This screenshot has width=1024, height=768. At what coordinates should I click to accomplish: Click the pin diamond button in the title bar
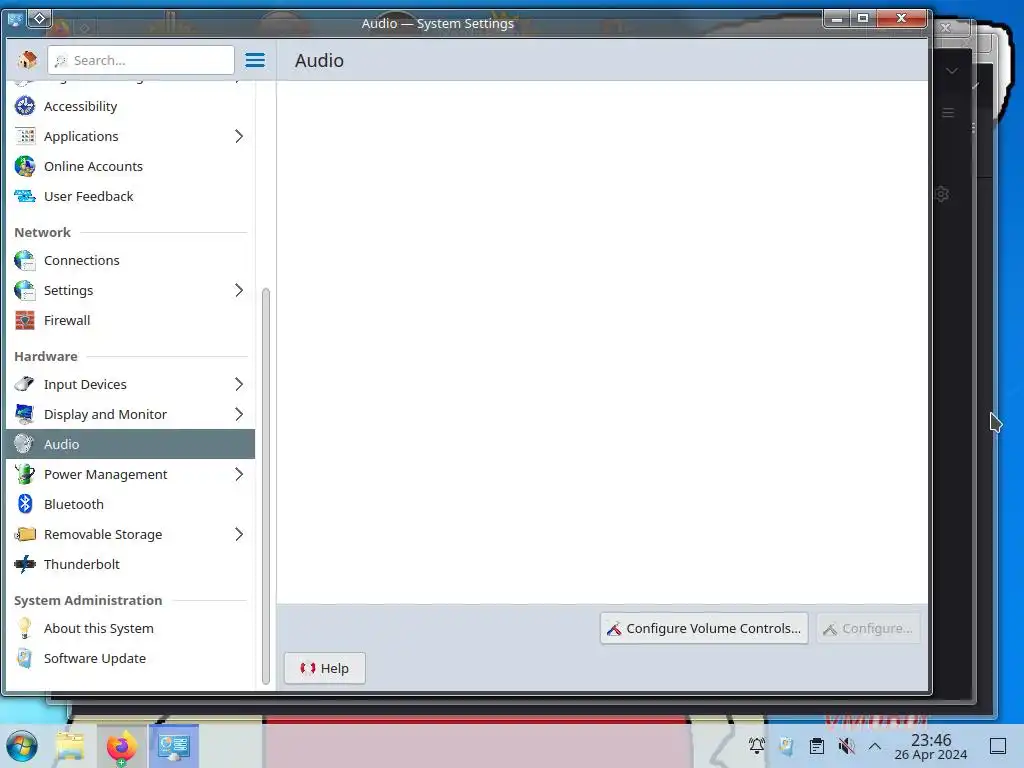[39, 19]
